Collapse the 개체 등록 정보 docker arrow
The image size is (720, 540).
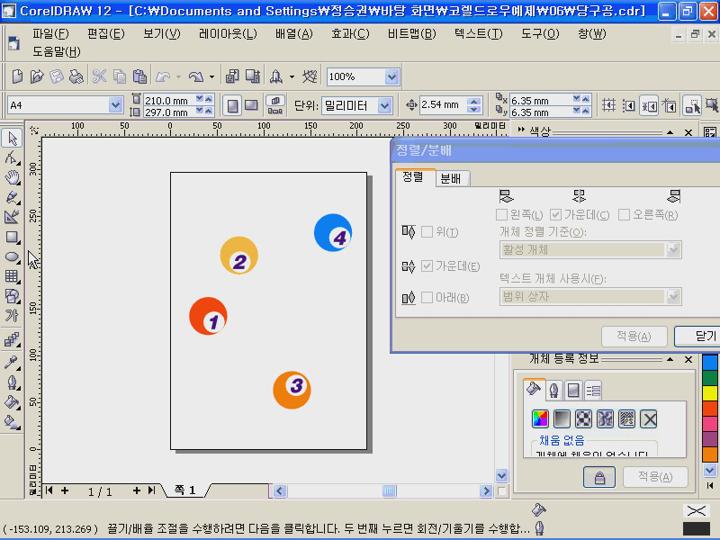[x=670, y=359]
